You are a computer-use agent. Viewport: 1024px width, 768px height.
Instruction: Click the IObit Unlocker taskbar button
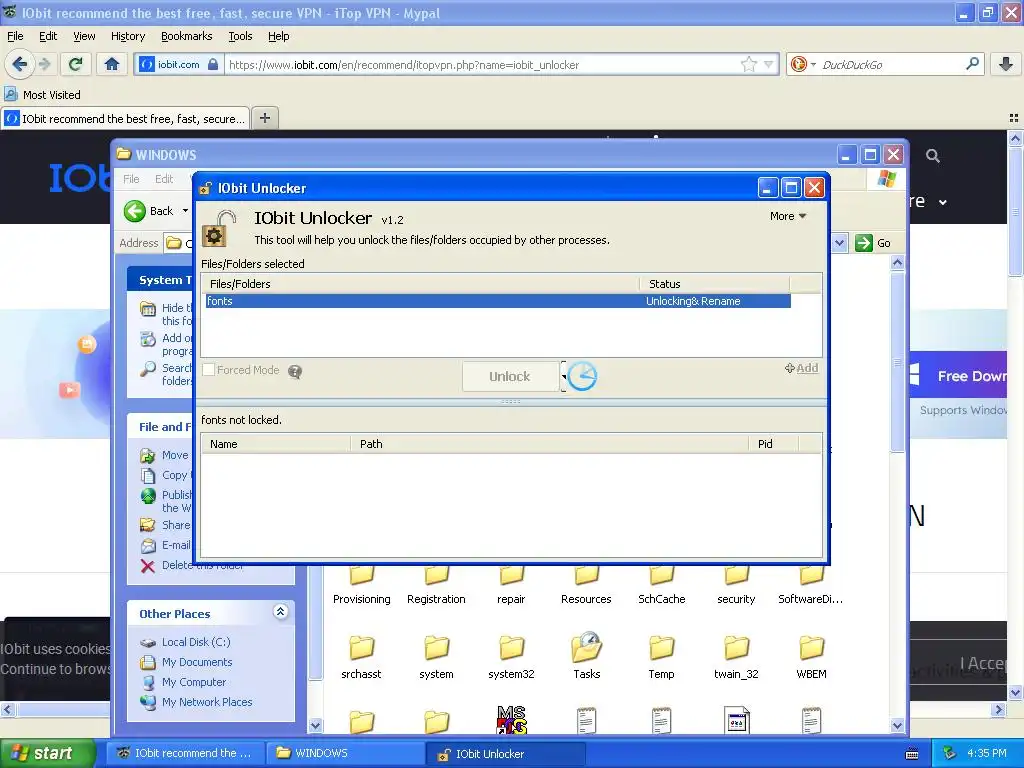click(x=505, y=754)
